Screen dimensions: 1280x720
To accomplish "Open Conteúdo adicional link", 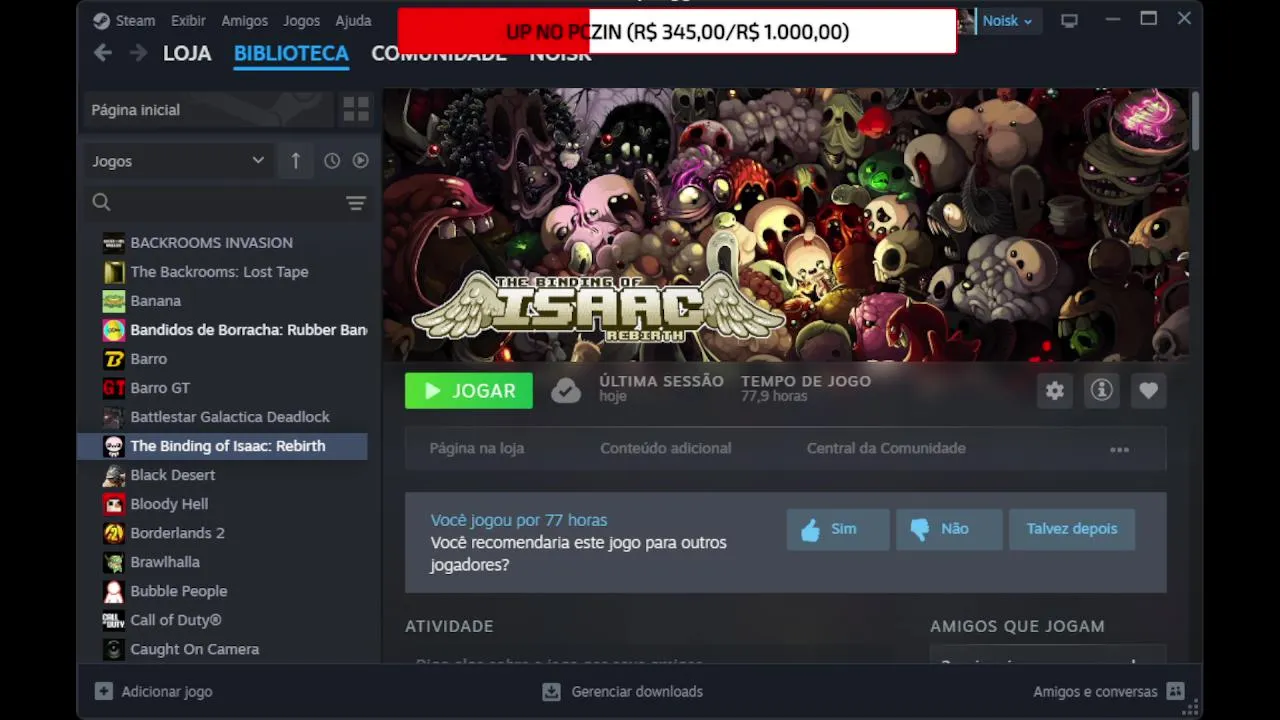I will click(666, 449).
